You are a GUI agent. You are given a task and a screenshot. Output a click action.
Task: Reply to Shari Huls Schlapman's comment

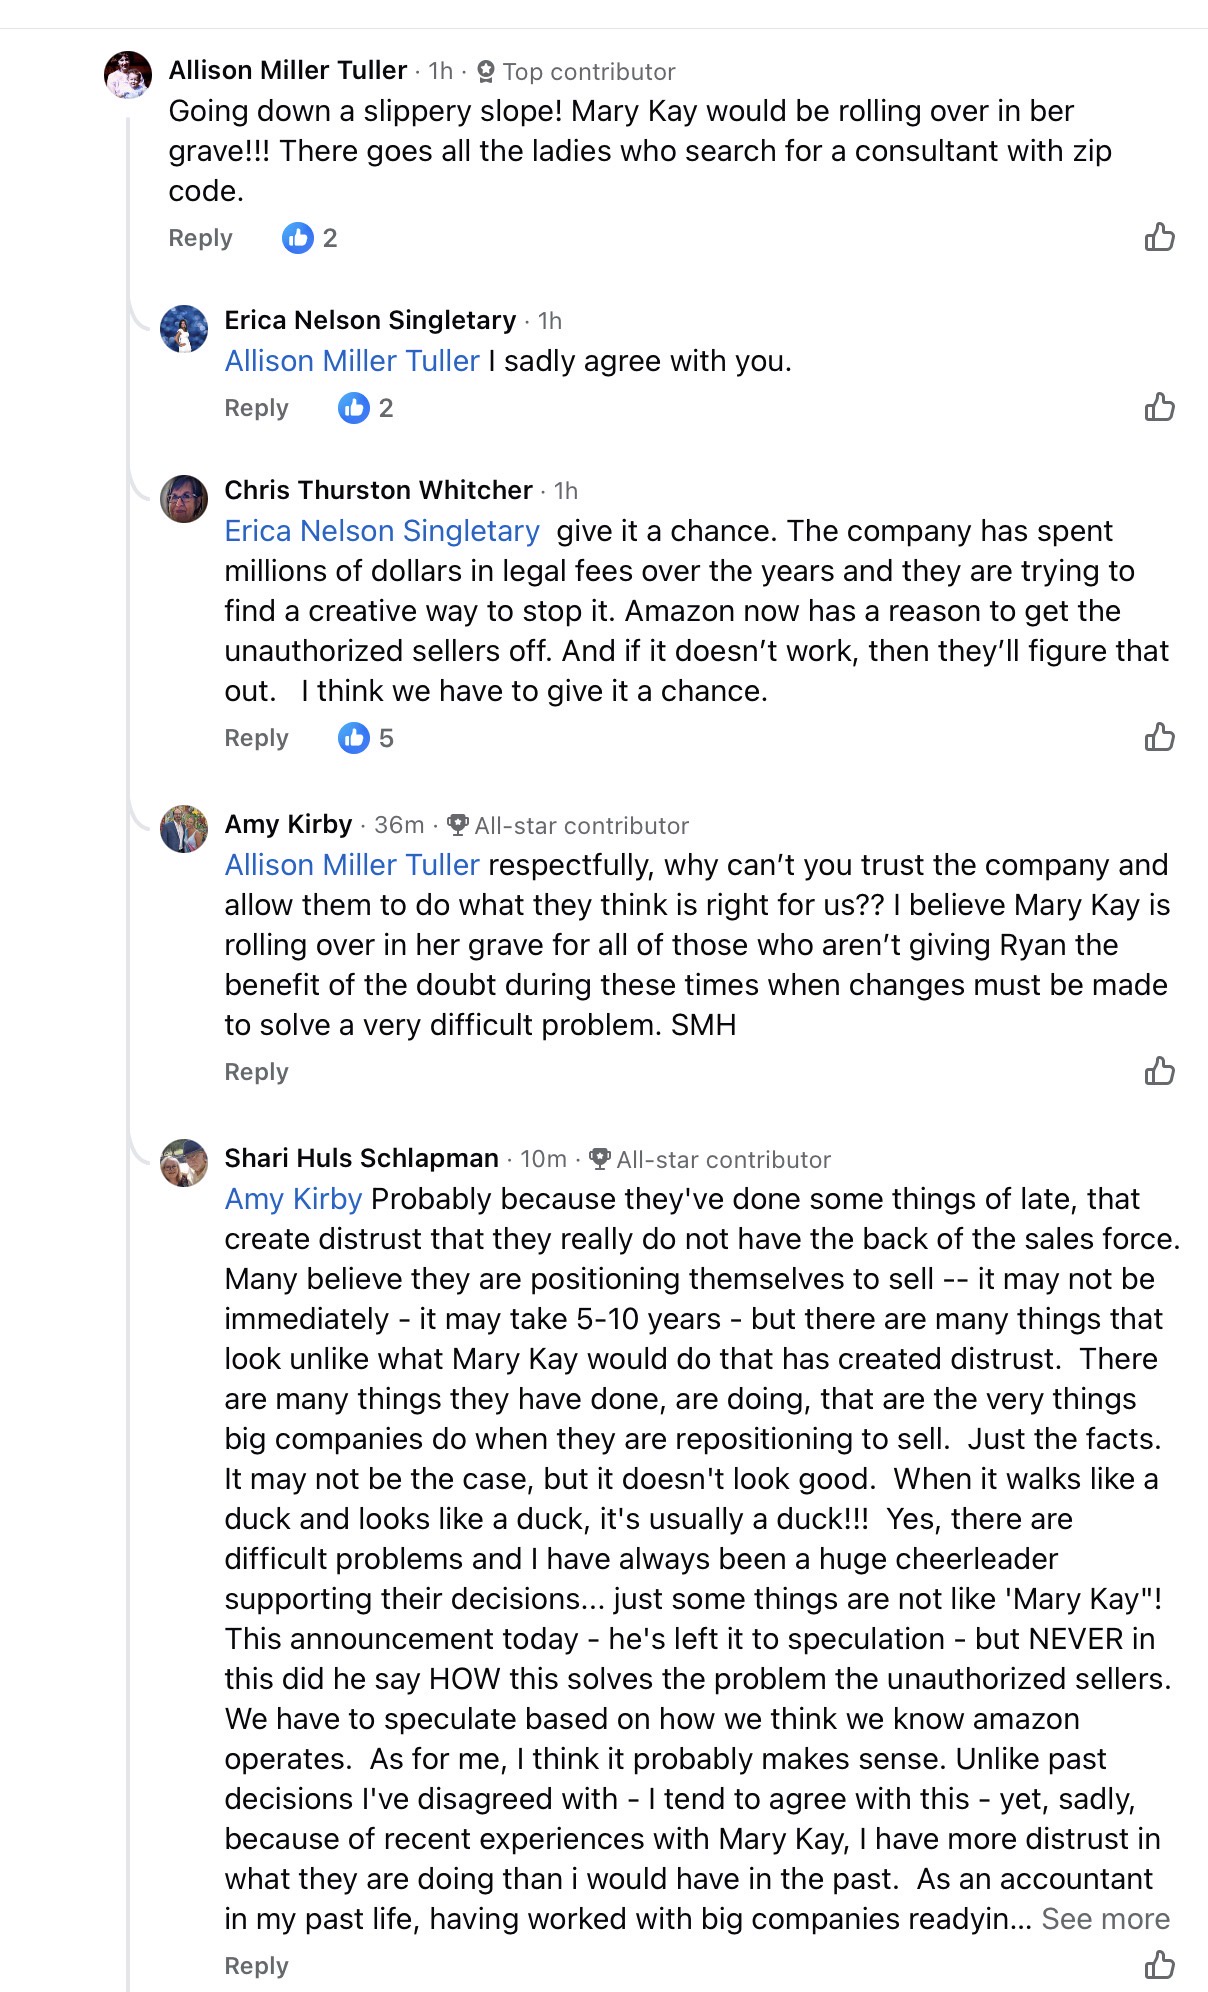click(256, 1966)
